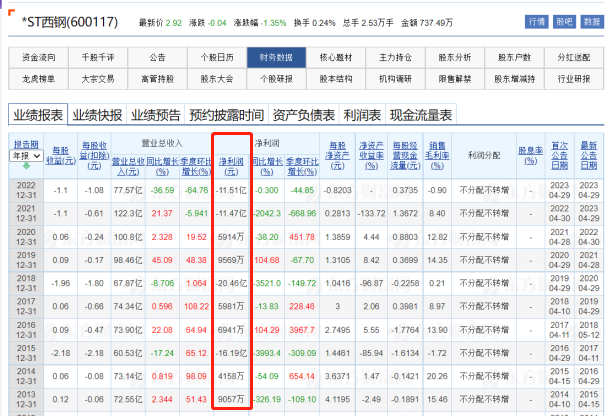Sort by revenue 同比增长(%) header
Screen dimensions: 607x417
pos(162,166)
